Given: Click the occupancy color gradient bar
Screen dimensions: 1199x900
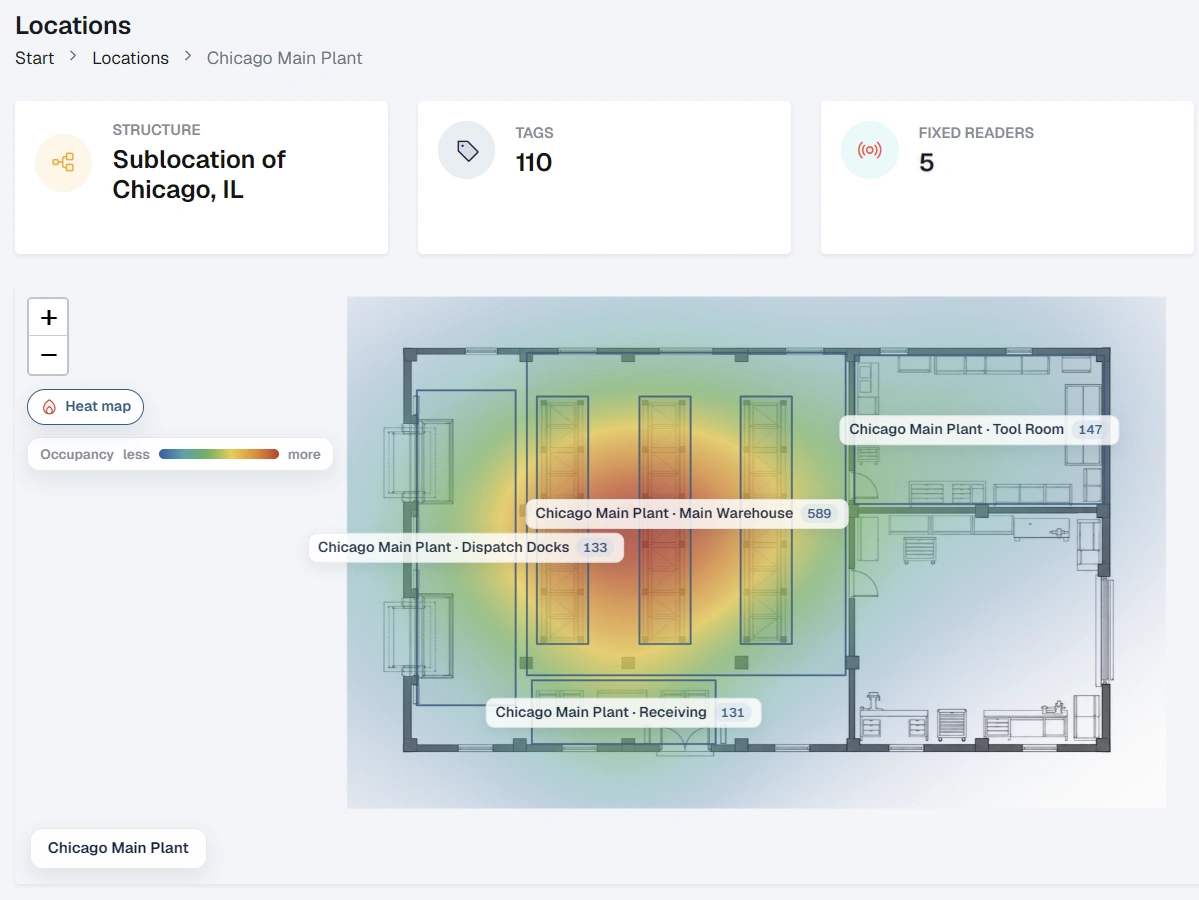Looking at the screenshot, I should pyautogui.click(x=219, y=454).
